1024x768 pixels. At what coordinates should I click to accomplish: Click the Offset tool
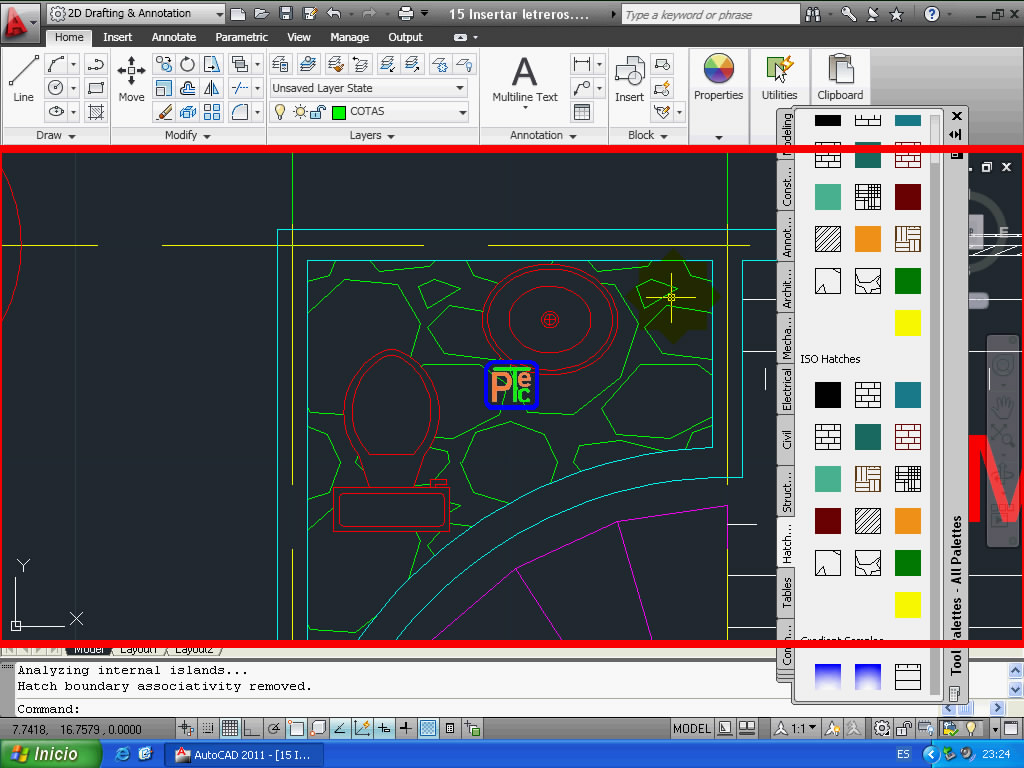[187, 88]
